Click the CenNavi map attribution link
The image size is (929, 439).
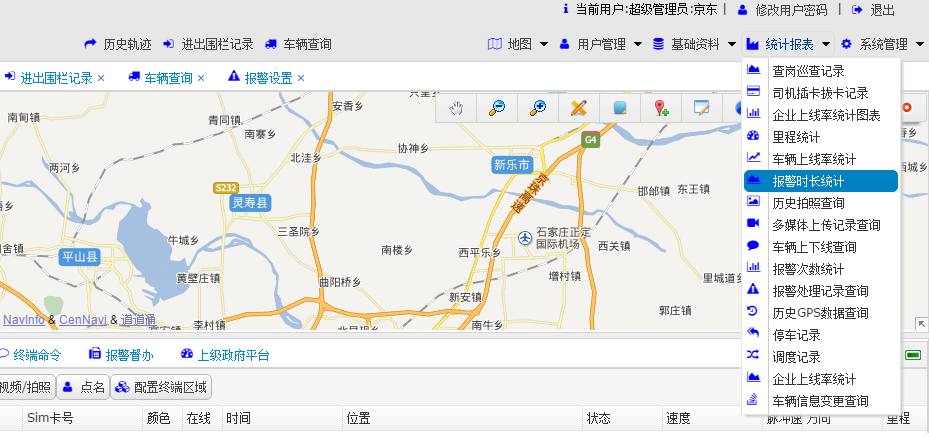pos(83,320)
